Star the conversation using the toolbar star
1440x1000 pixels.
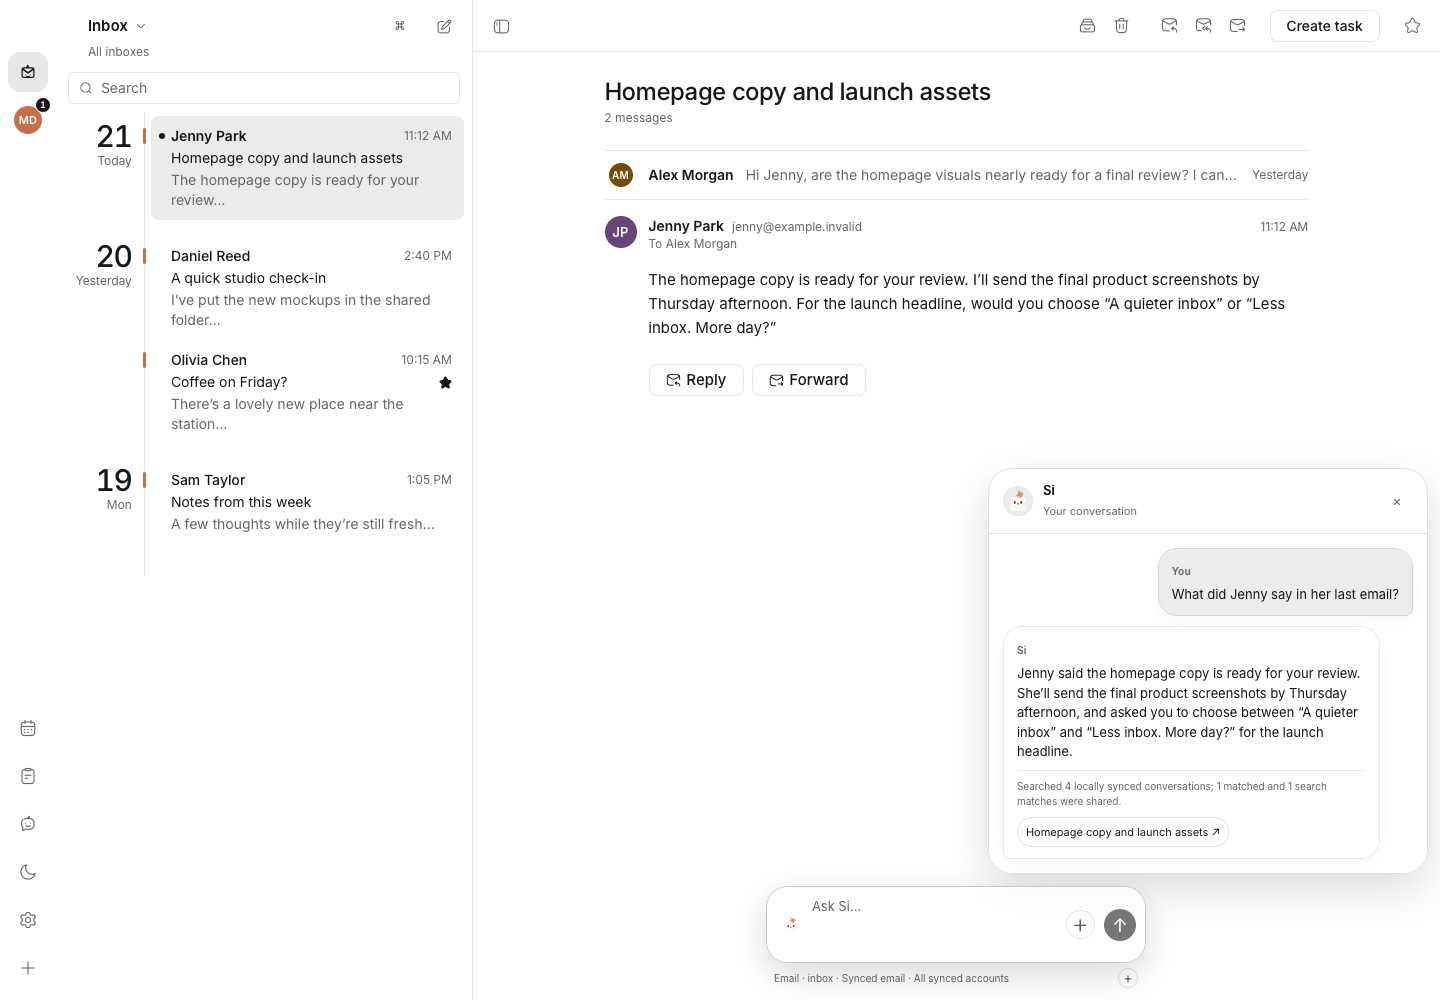click(1412, 26)
